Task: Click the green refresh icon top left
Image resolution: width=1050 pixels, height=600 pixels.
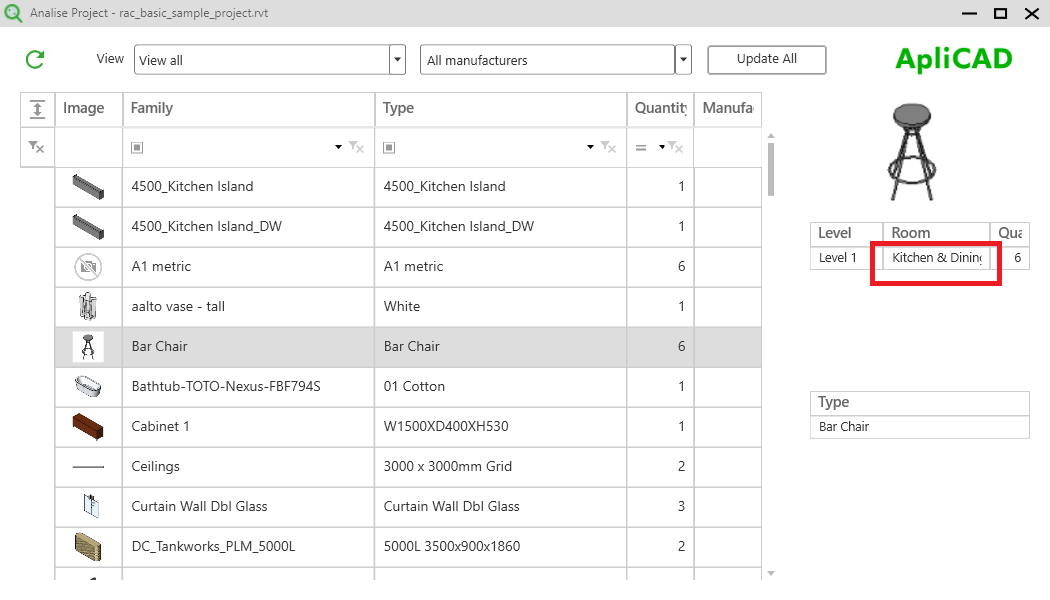Action: tap(34, 59)
